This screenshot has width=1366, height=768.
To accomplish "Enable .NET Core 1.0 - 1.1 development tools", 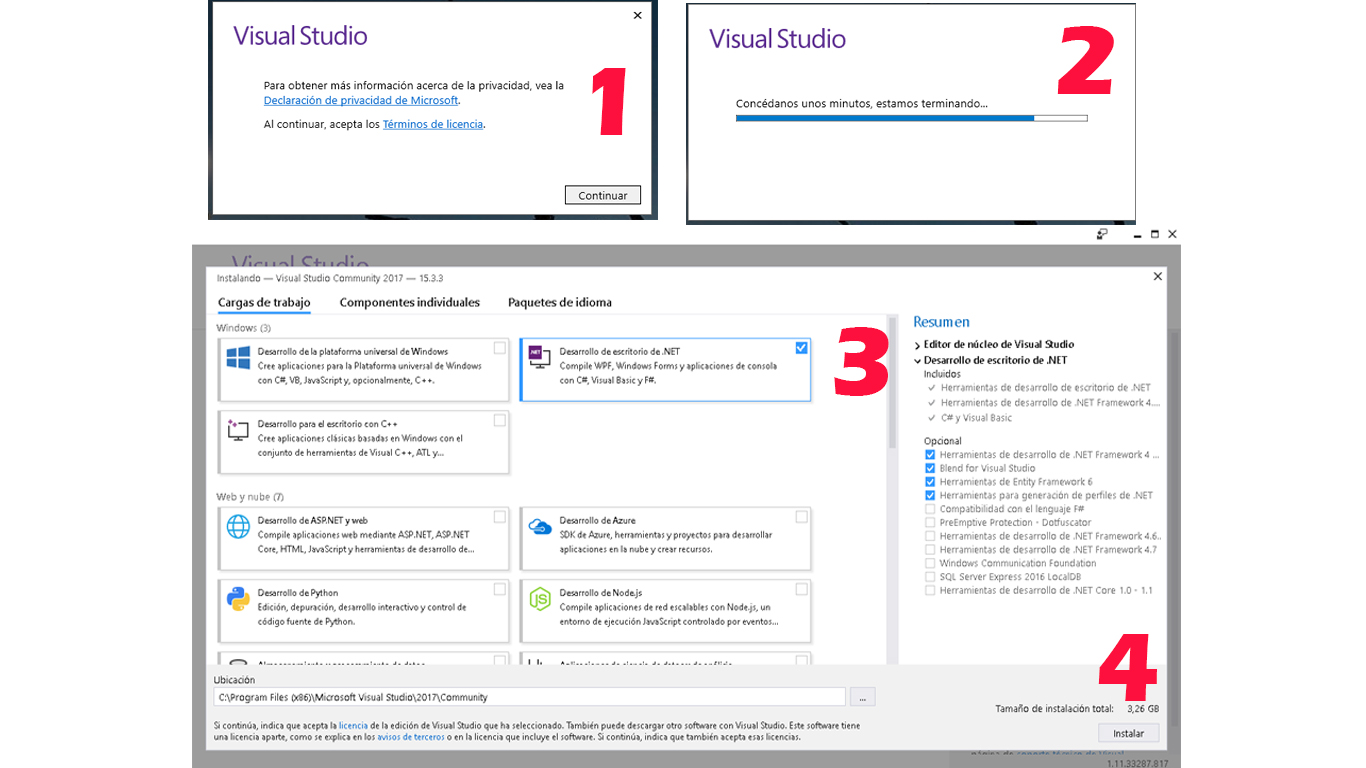I will pyautogui.click(x=930, y=590).
